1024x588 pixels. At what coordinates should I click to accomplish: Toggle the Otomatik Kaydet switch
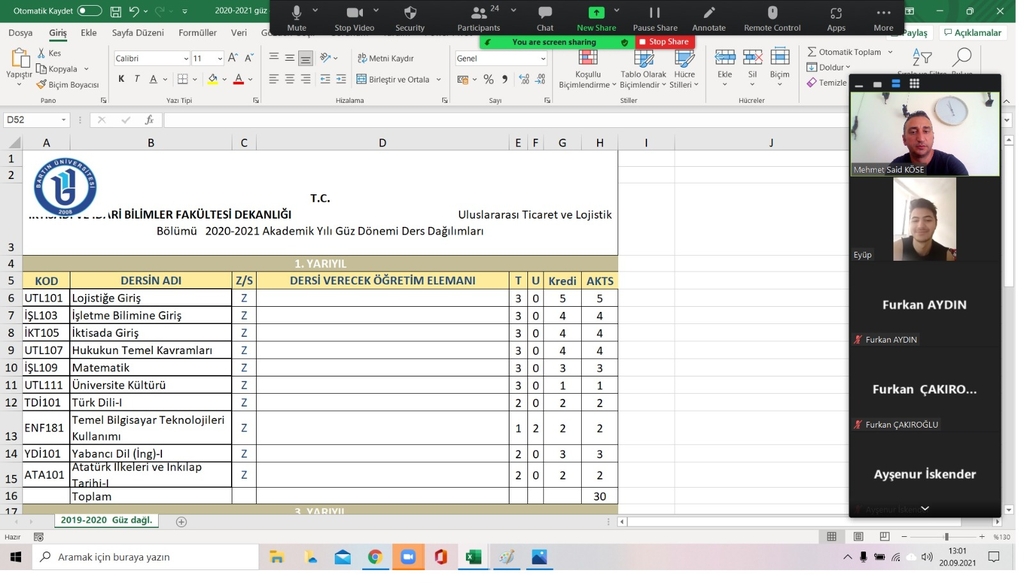pos(89,10)
